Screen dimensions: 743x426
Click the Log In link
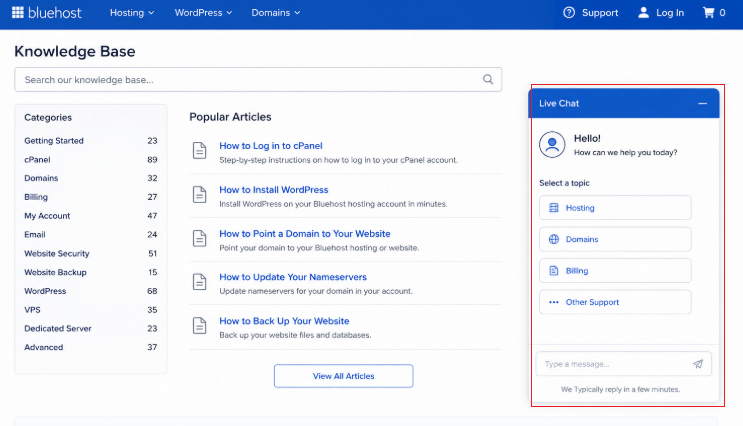click(x=670, y=13)
